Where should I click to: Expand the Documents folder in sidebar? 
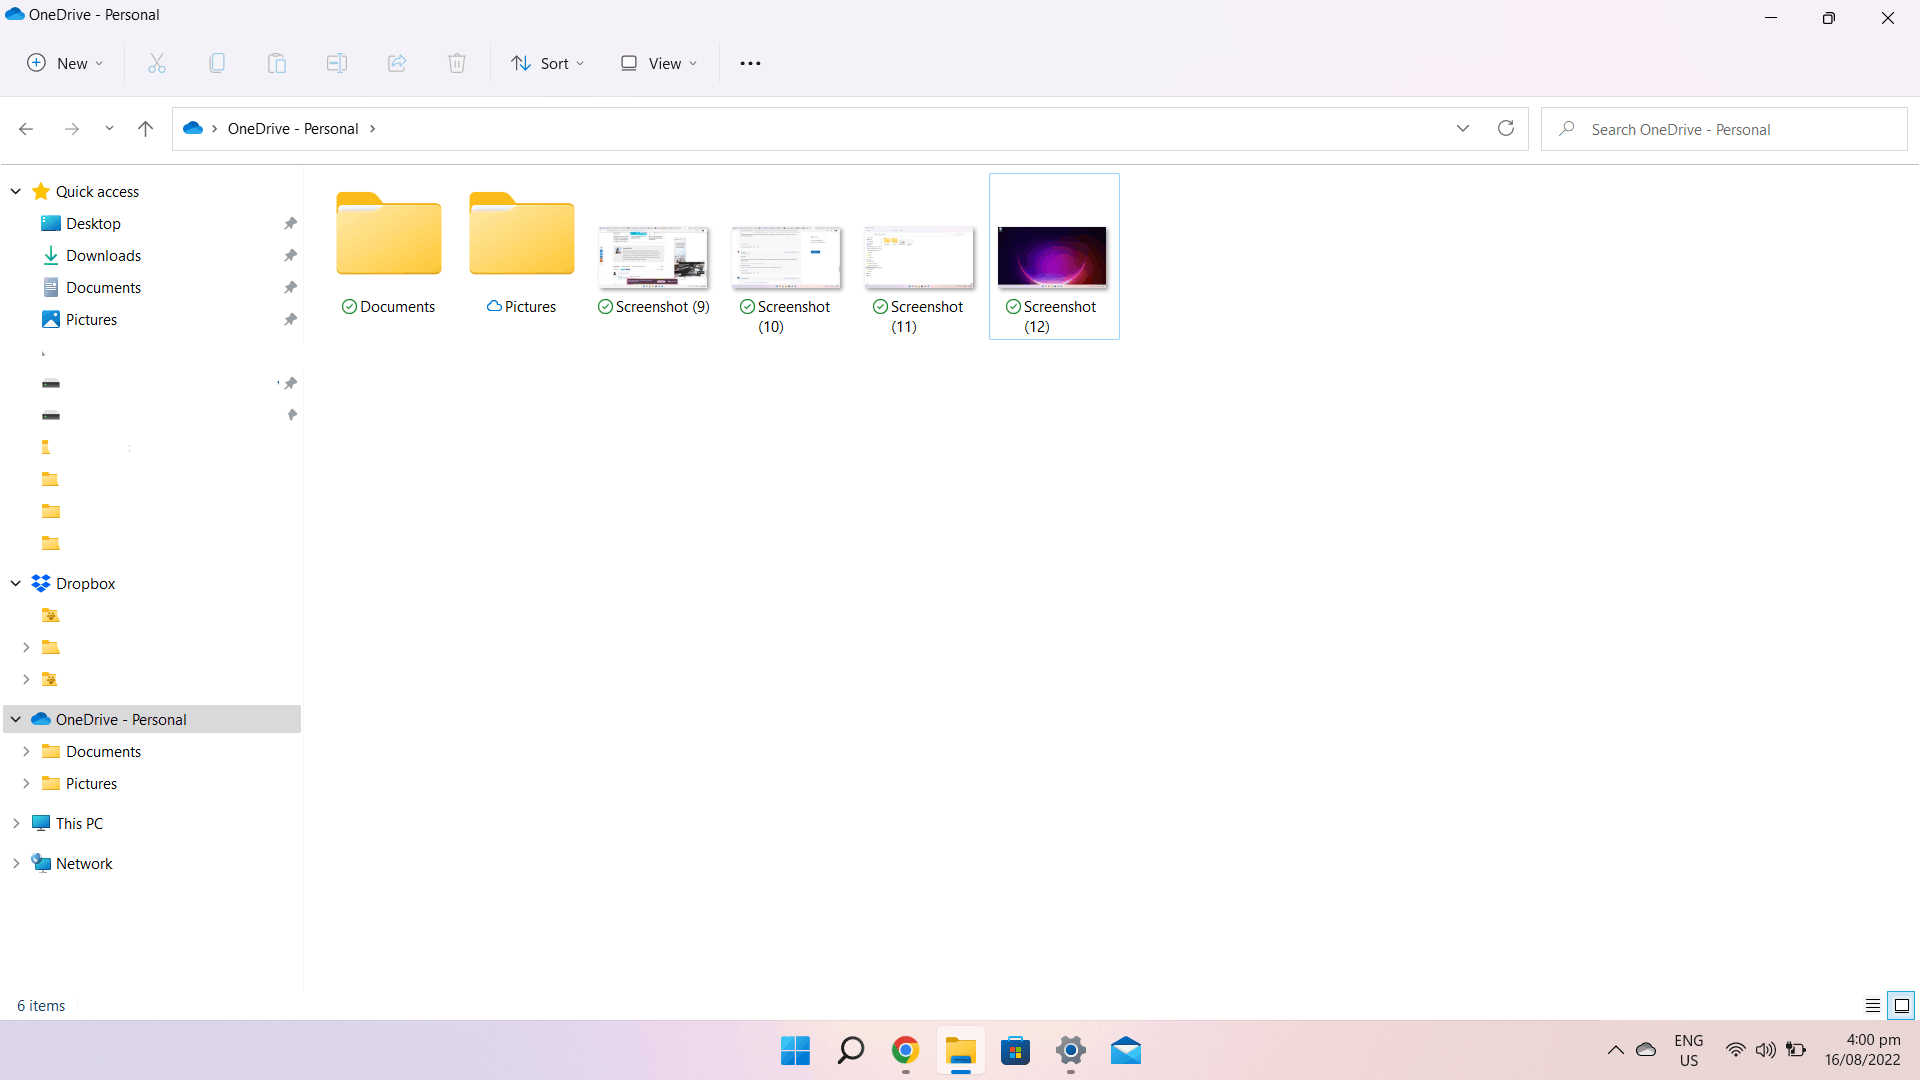(26, 750)
